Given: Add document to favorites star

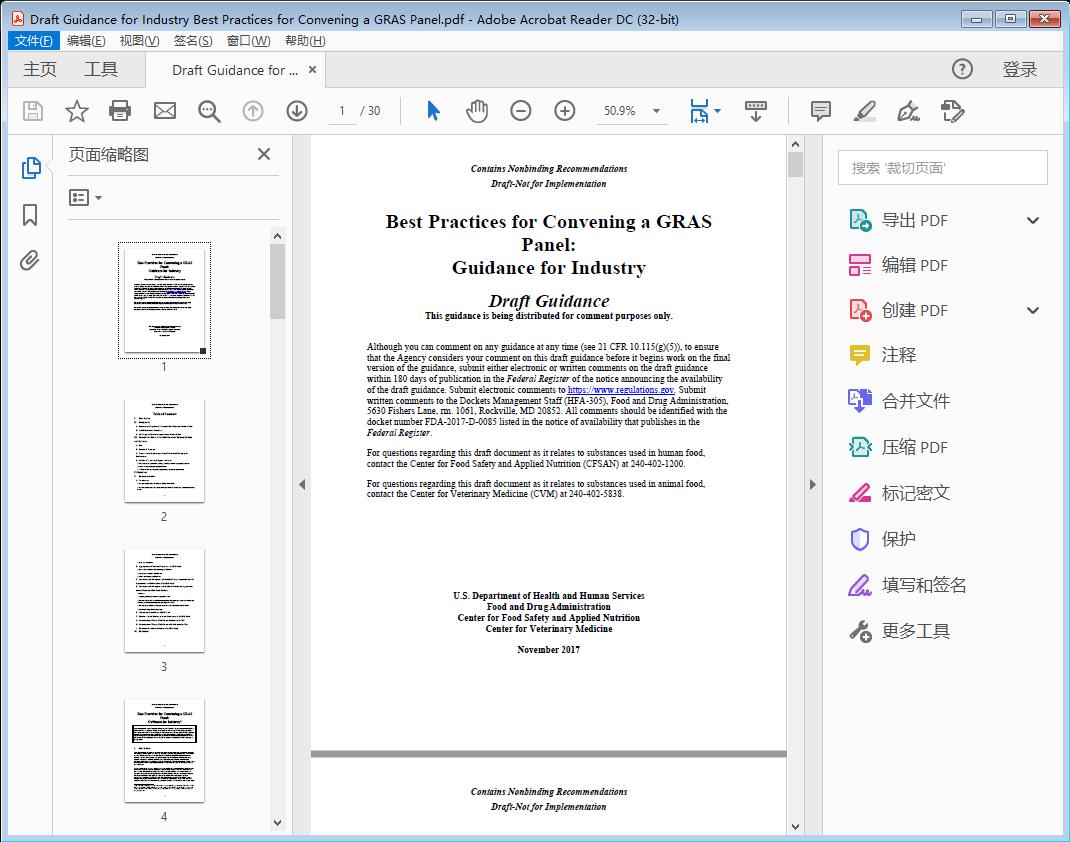Looking at the screenshot, I should (x=77, y=111).
